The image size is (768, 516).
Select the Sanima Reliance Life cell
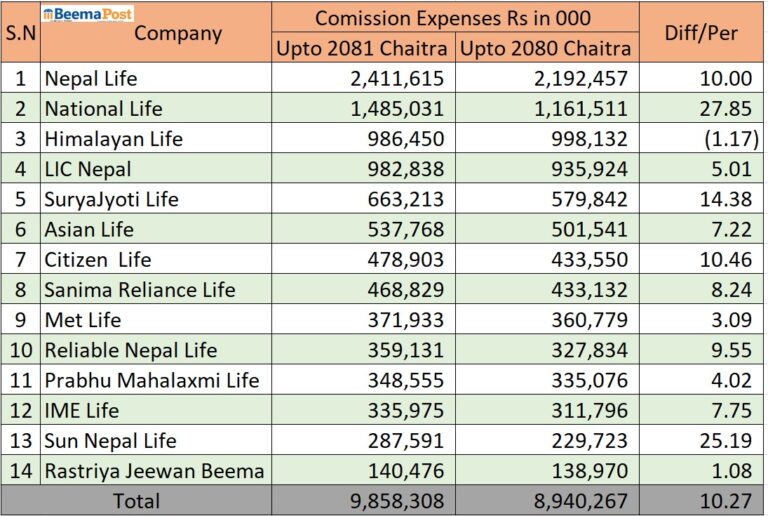pos(156,290)
